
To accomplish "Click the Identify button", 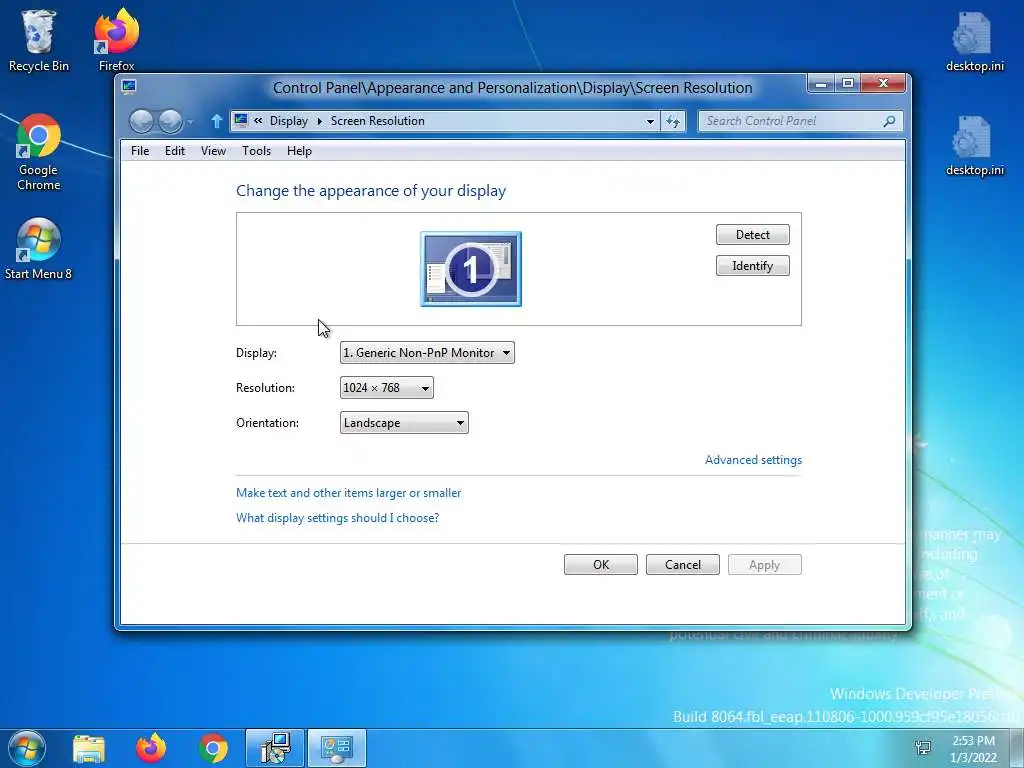I will point(752,266).
